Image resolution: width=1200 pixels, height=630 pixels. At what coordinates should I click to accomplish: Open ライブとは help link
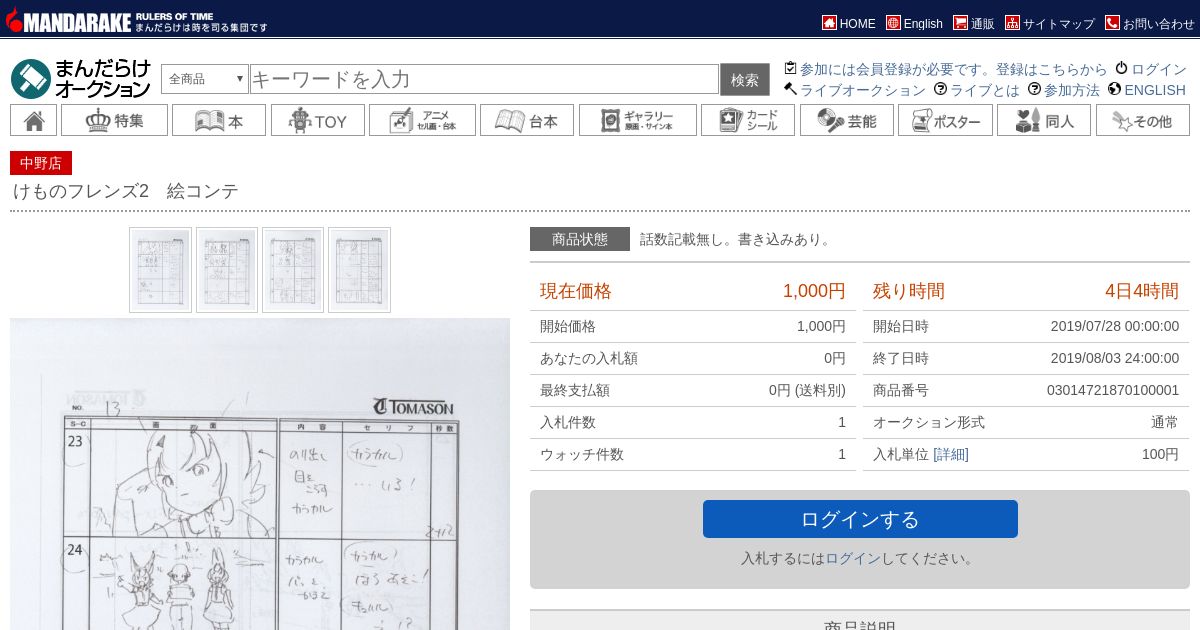click(977, 90)
